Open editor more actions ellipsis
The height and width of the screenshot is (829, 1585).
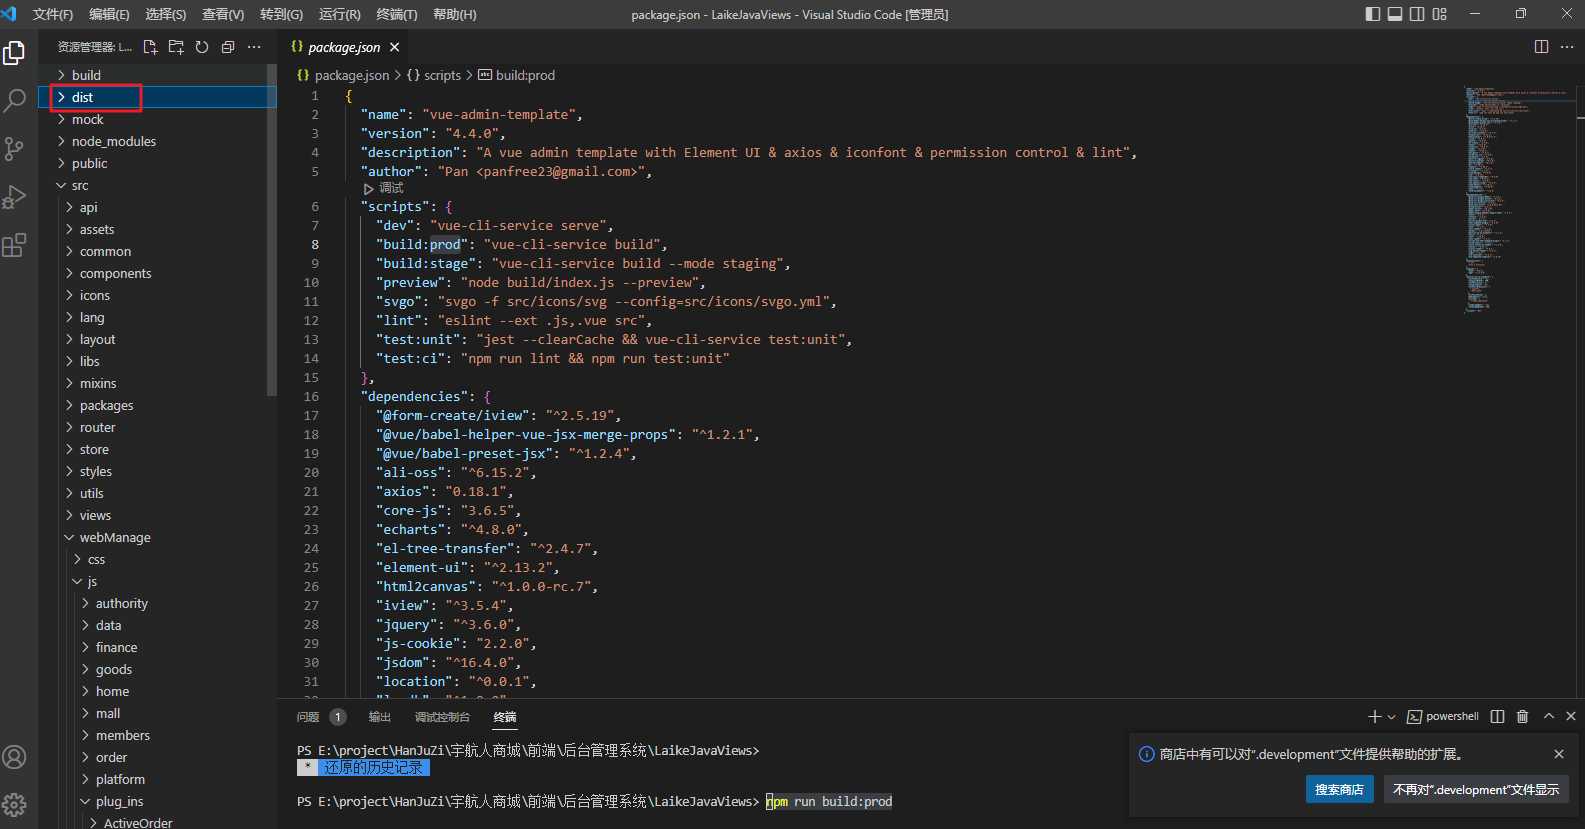(x=1567, y=47)
